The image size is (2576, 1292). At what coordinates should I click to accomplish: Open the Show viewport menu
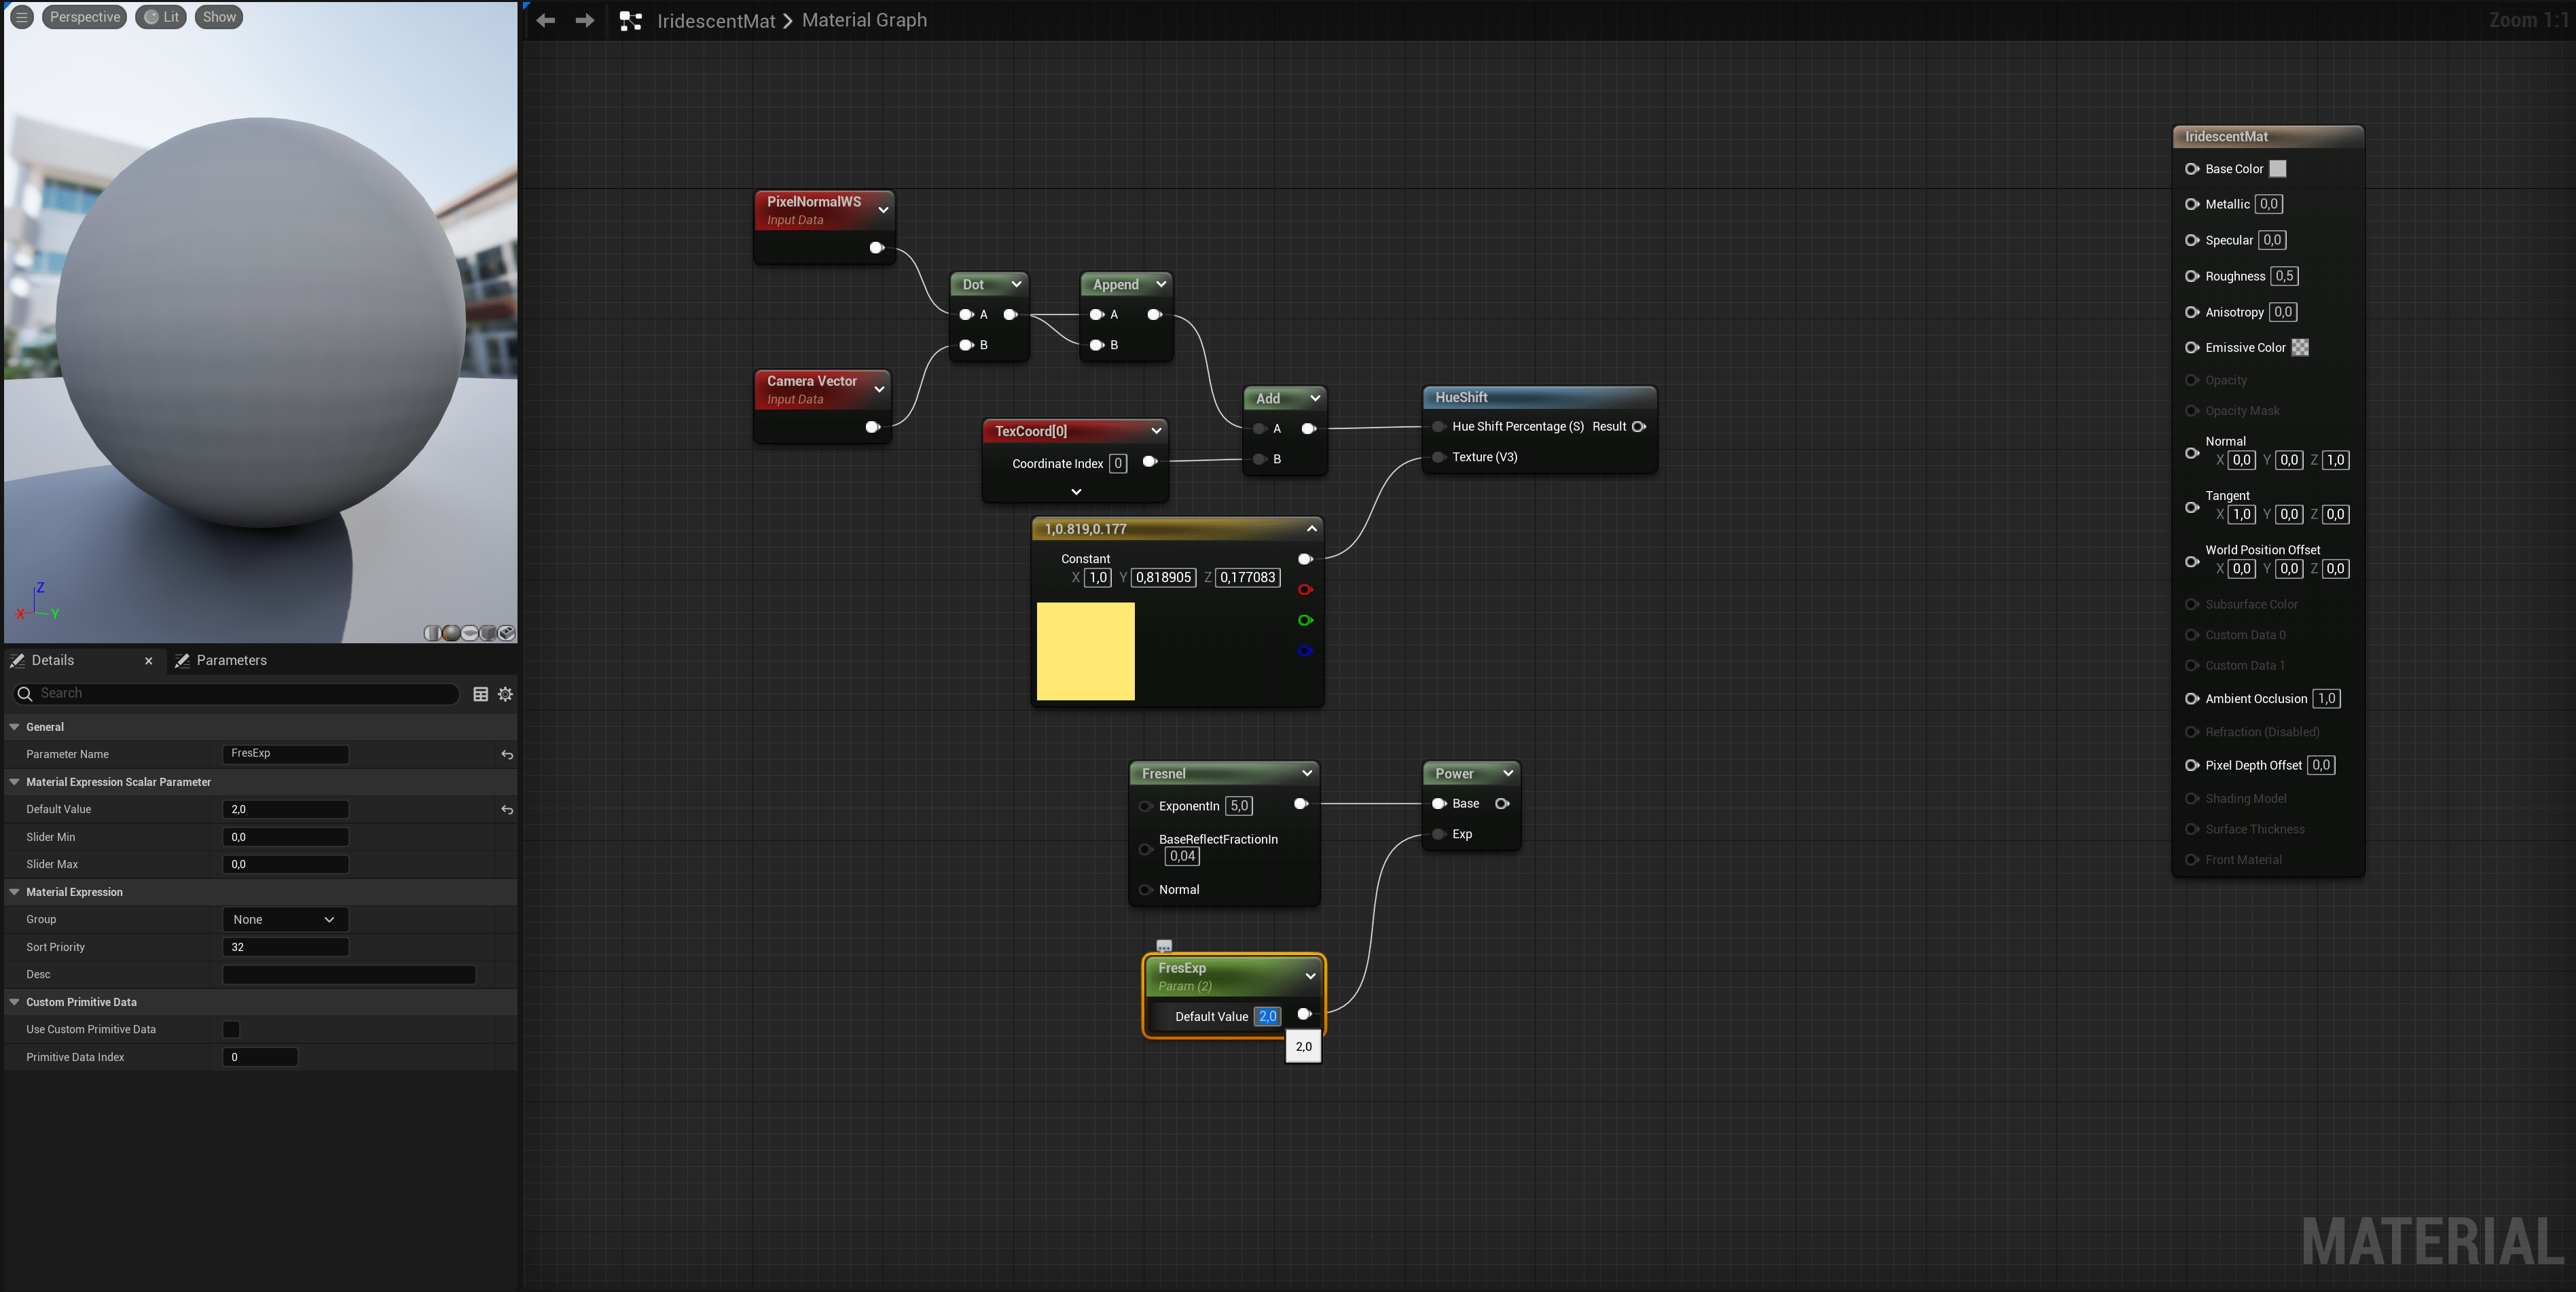(219, 17)
